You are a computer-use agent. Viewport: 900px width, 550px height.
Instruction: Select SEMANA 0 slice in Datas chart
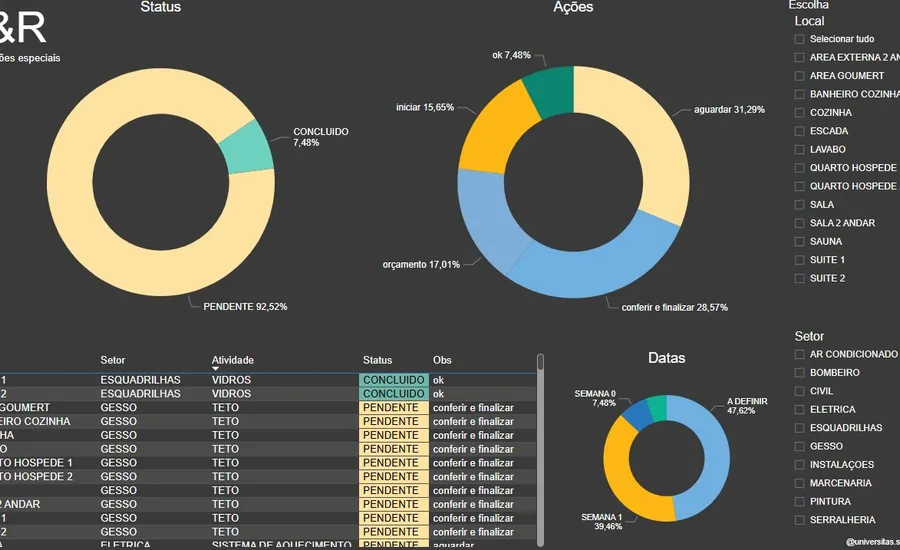point(636,413)
